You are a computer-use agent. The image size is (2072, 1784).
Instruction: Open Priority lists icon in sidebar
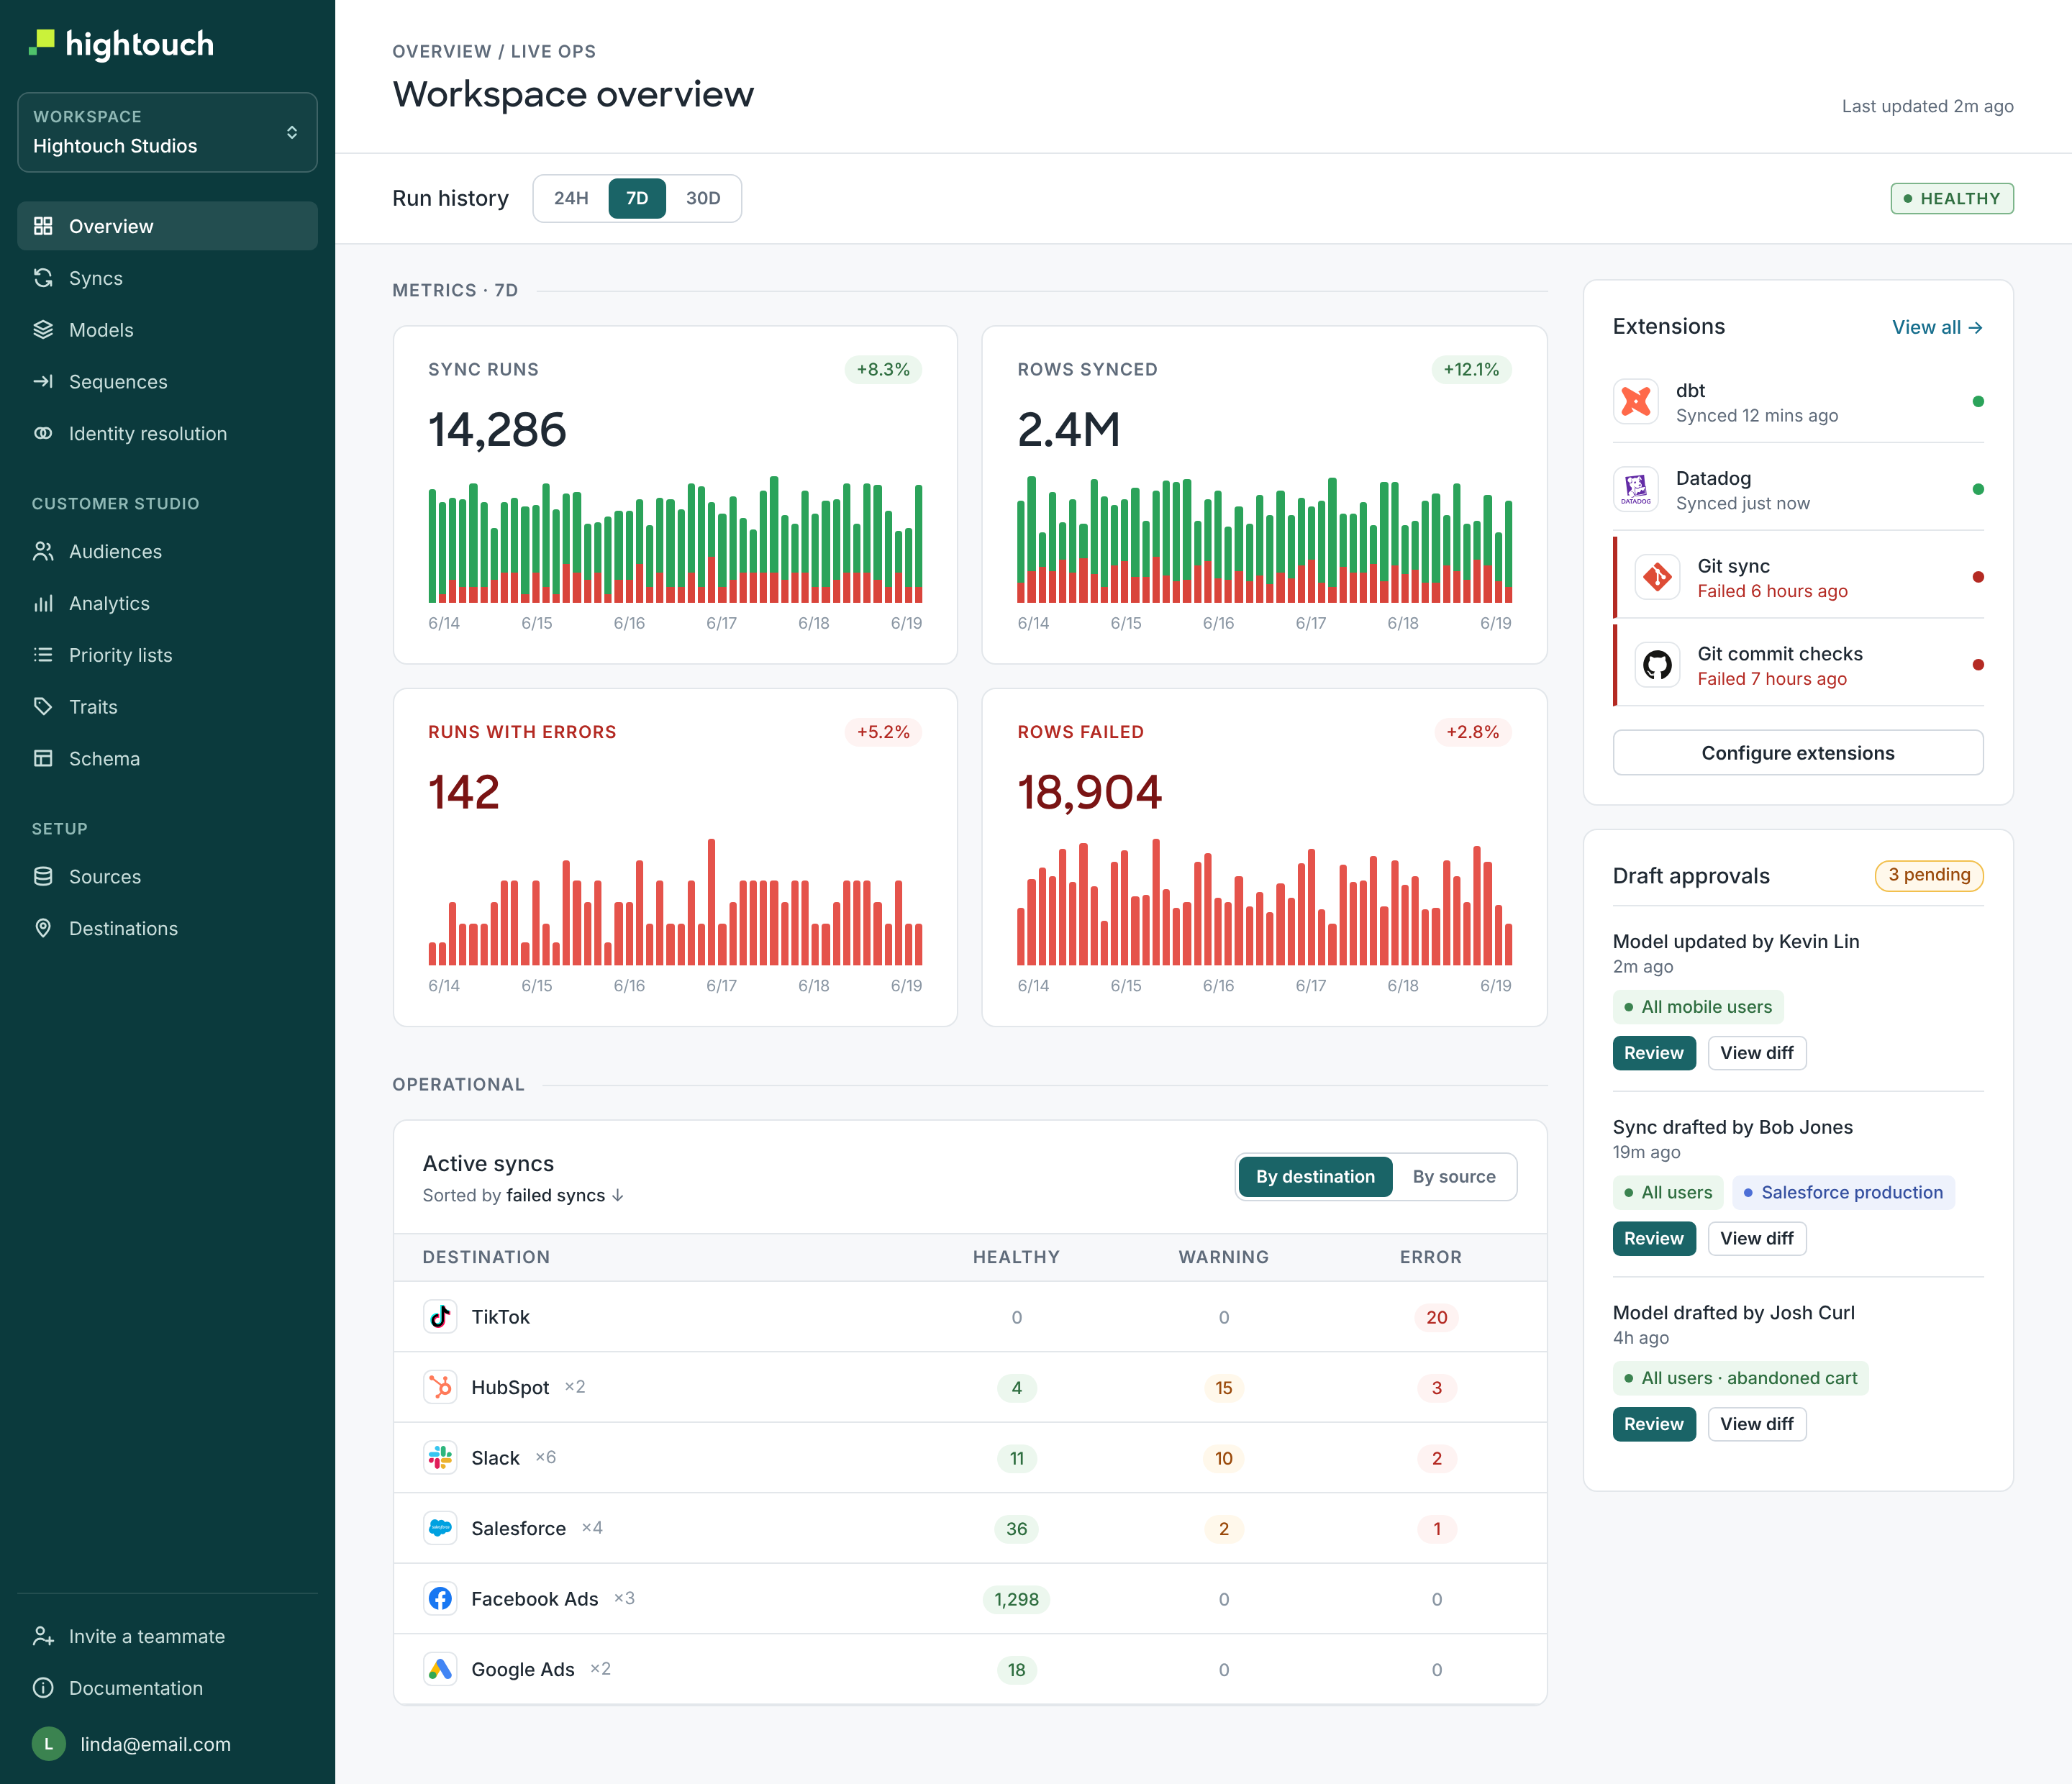tap(43, 655)
